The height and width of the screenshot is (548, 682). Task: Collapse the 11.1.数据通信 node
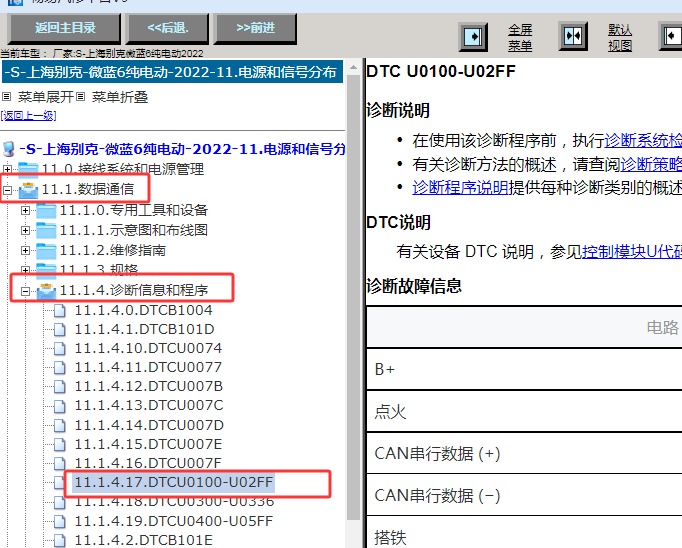(x=7, y=190)
